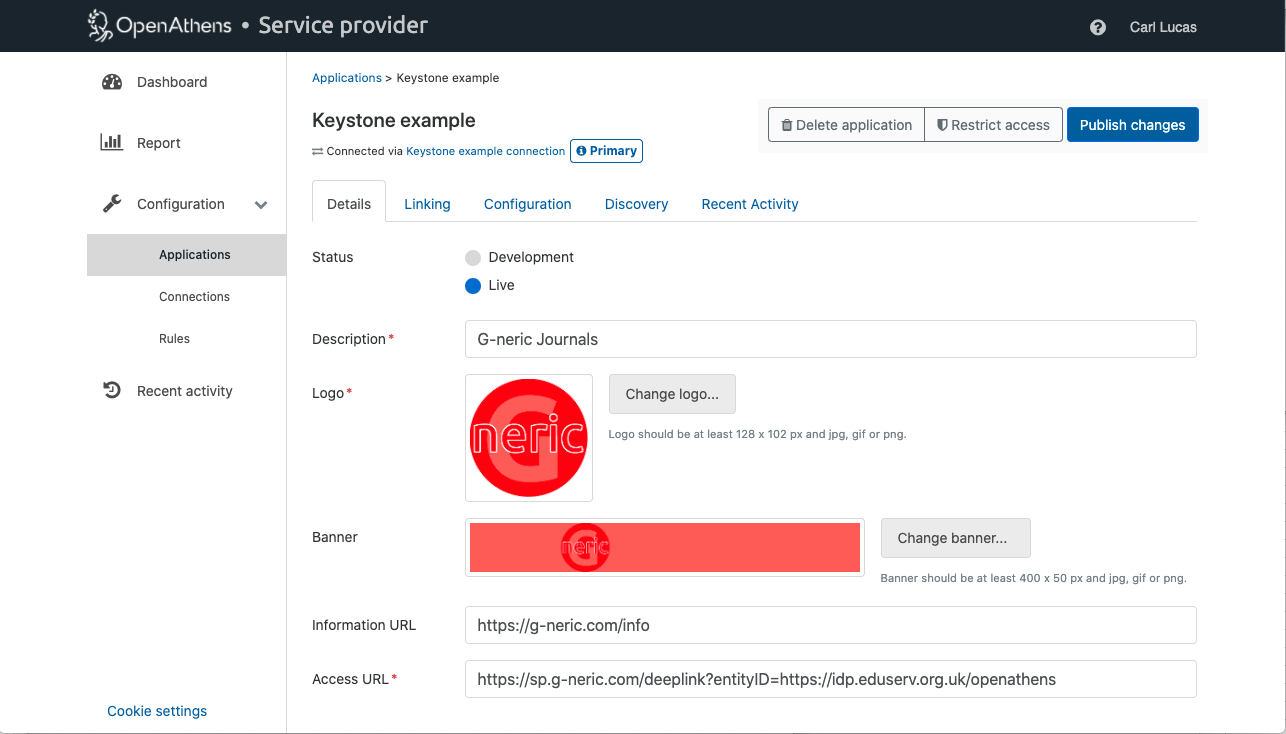Click the Delete application button
Screen dimensions: 1286x734
846,125
